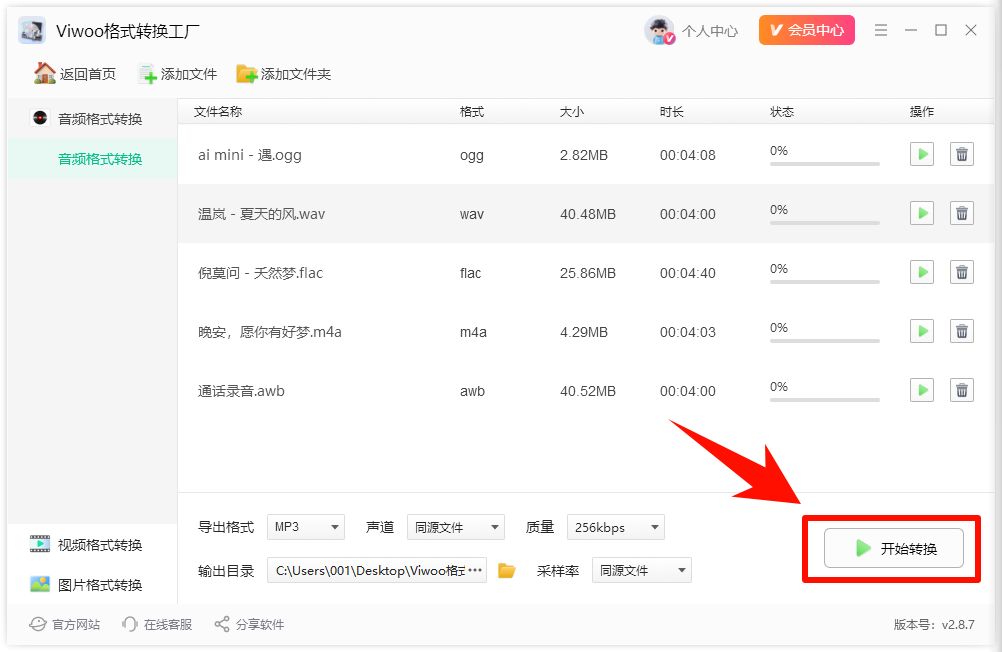Click 分享软件 share link
The height and width of the screenshot is (652, 1002).
tap(249, 624)
